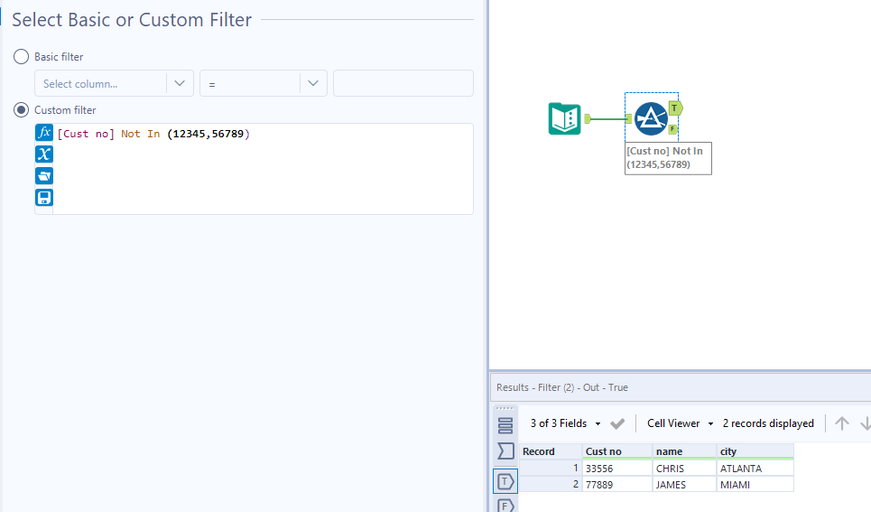Open the 3 of 3 Fields dropdown
This screenshot has height=512, width=871.
pos(565,423)
